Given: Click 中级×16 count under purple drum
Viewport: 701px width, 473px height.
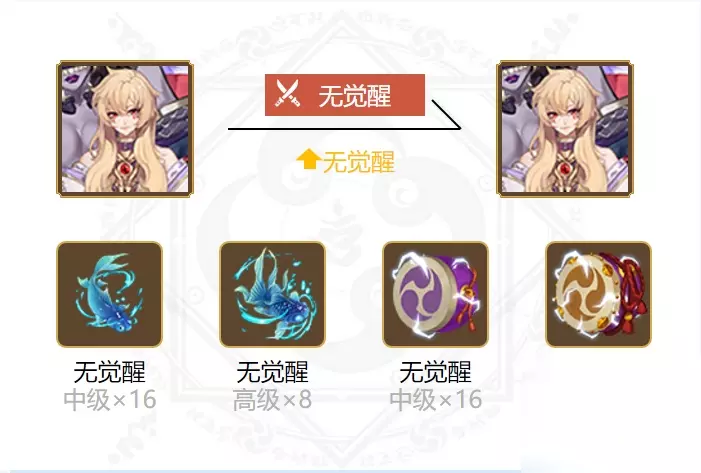Looking at the screenshot, I should pyautogui.click(x=435, y=400).
